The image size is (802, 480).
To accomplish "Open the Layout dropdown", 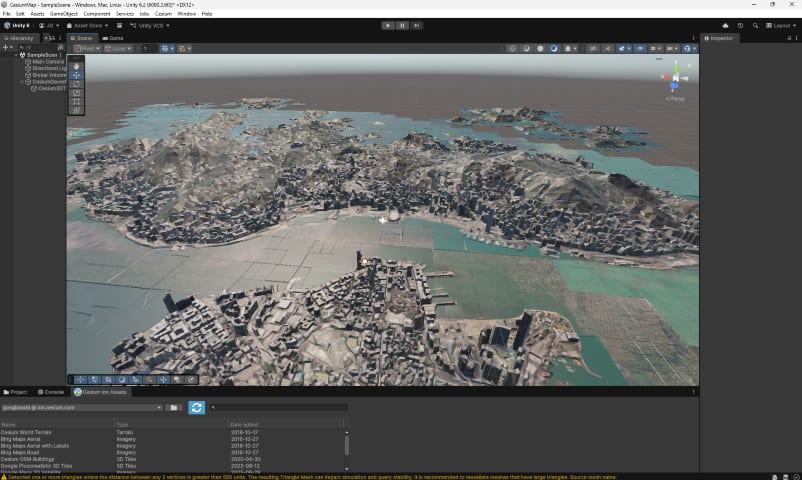I will click(781, 26).
